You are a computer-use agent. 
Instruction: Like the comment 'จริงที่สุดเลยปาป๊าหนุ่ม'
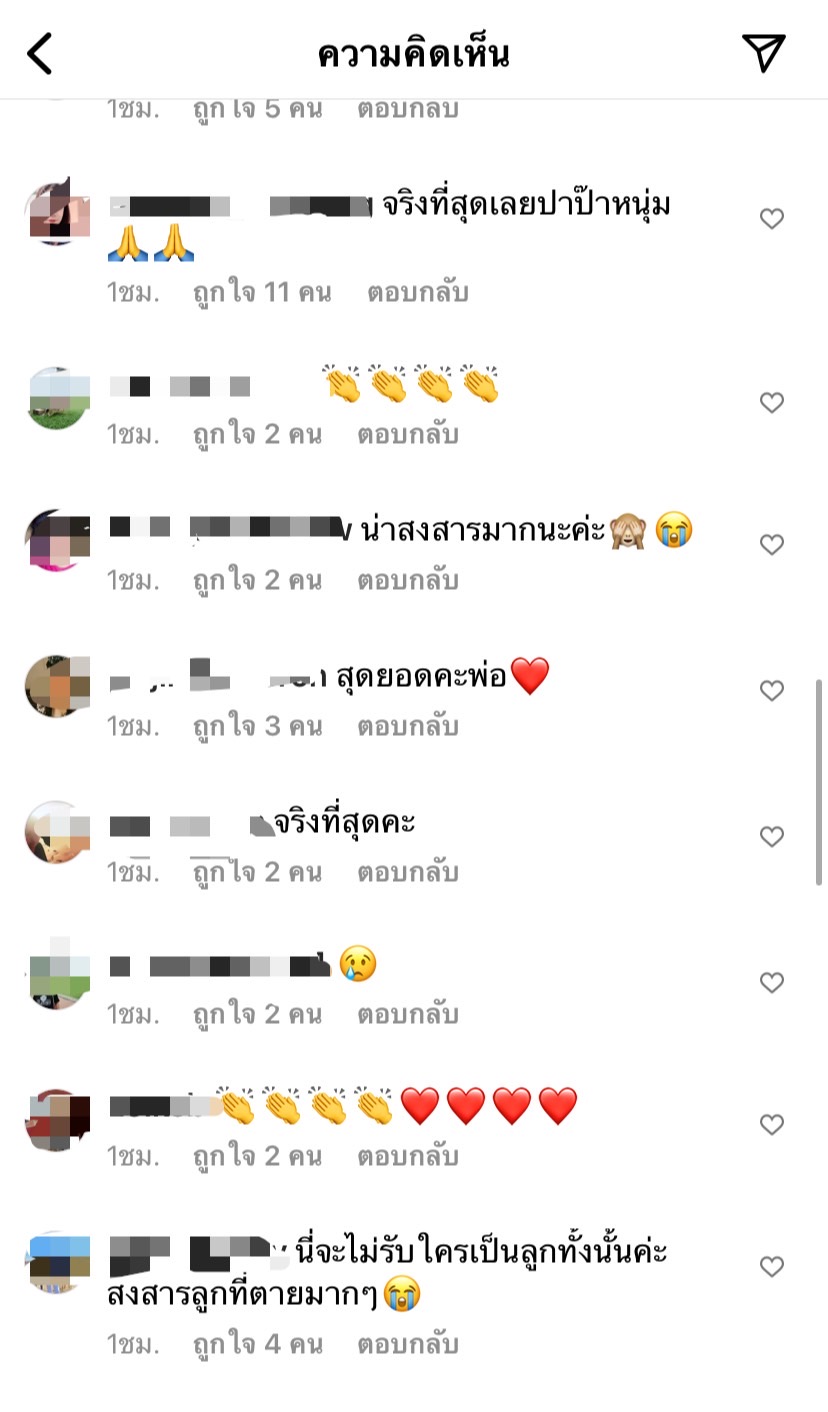771,218
